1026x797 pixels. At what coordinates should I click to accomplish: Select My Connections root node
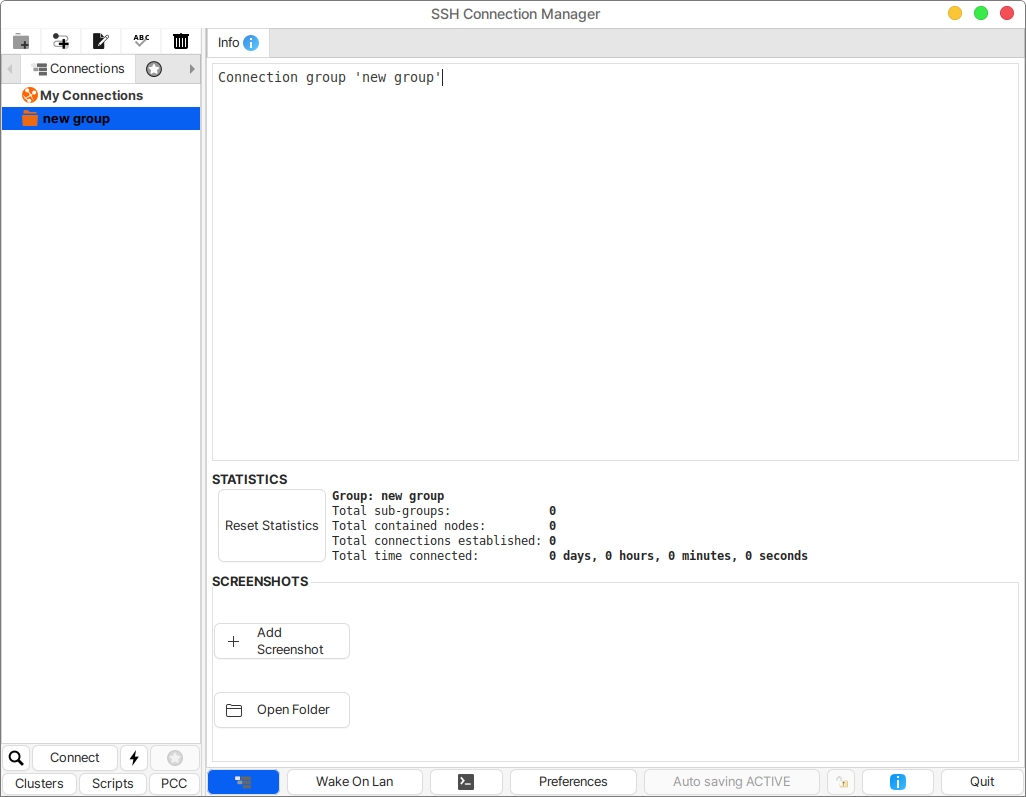91,96
